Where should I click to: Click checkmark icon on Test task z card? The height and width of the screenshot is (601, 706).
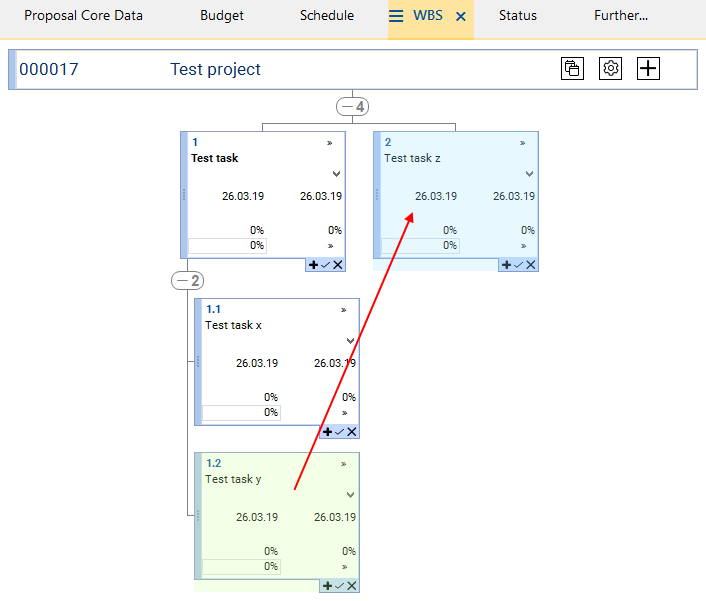pos(518,265)
